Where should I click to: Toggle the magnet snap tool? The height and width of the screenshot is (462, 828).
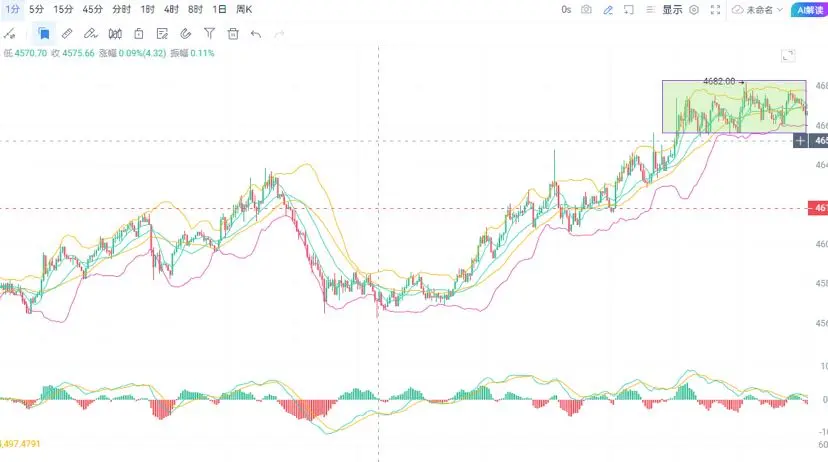point(185,34)
